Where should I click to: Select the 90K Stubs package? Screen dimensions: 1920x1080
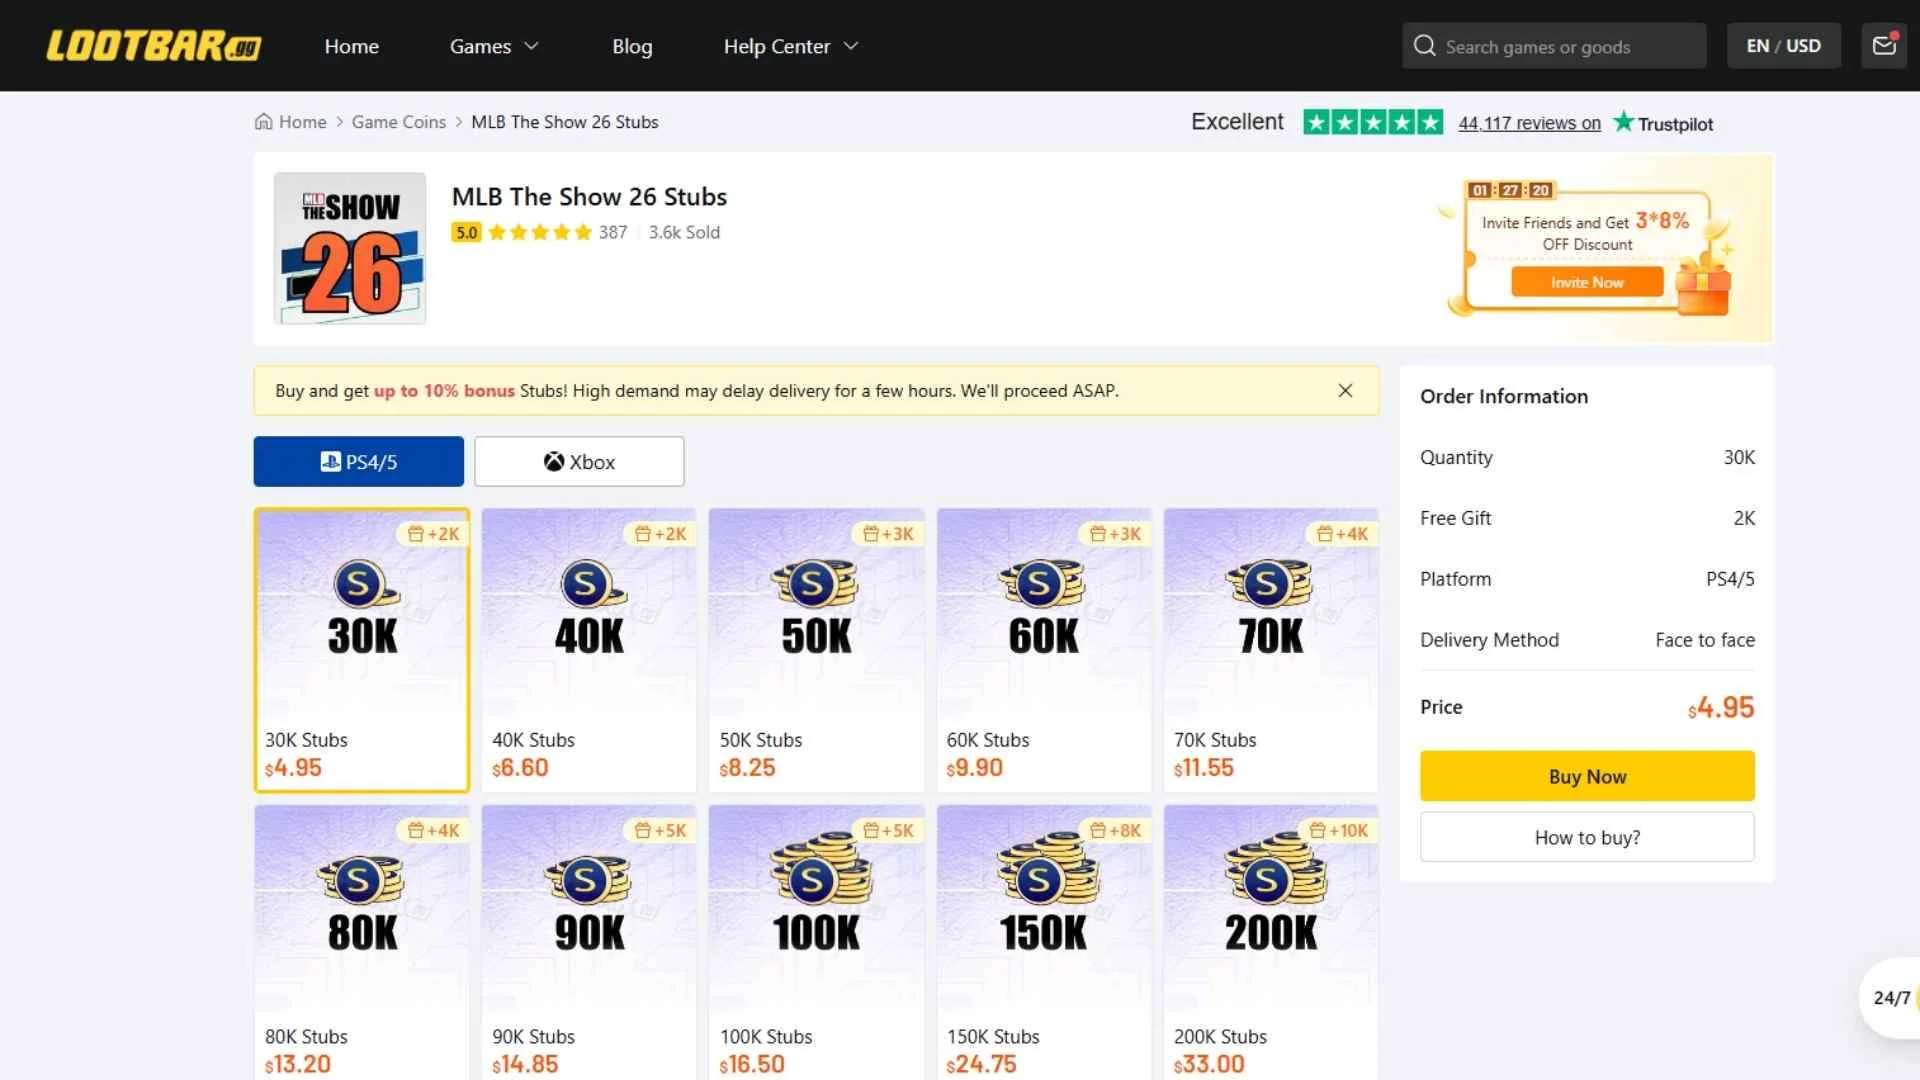tap(589, 942)
